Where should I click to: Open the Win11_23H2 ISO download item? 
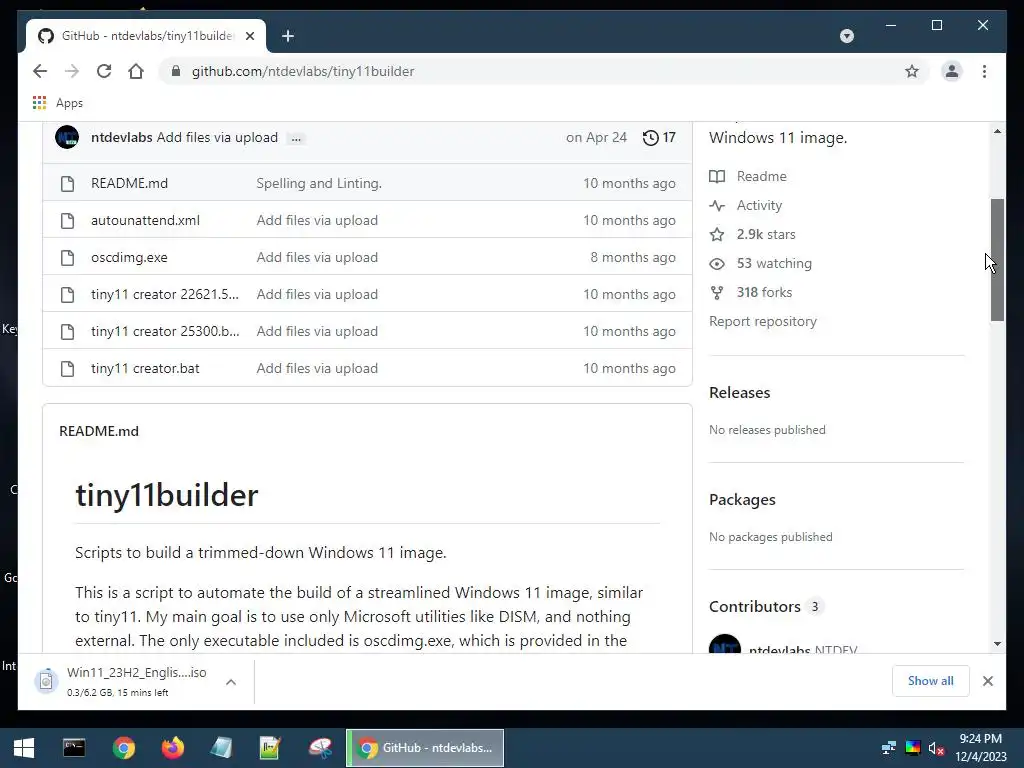click(121, 681)
